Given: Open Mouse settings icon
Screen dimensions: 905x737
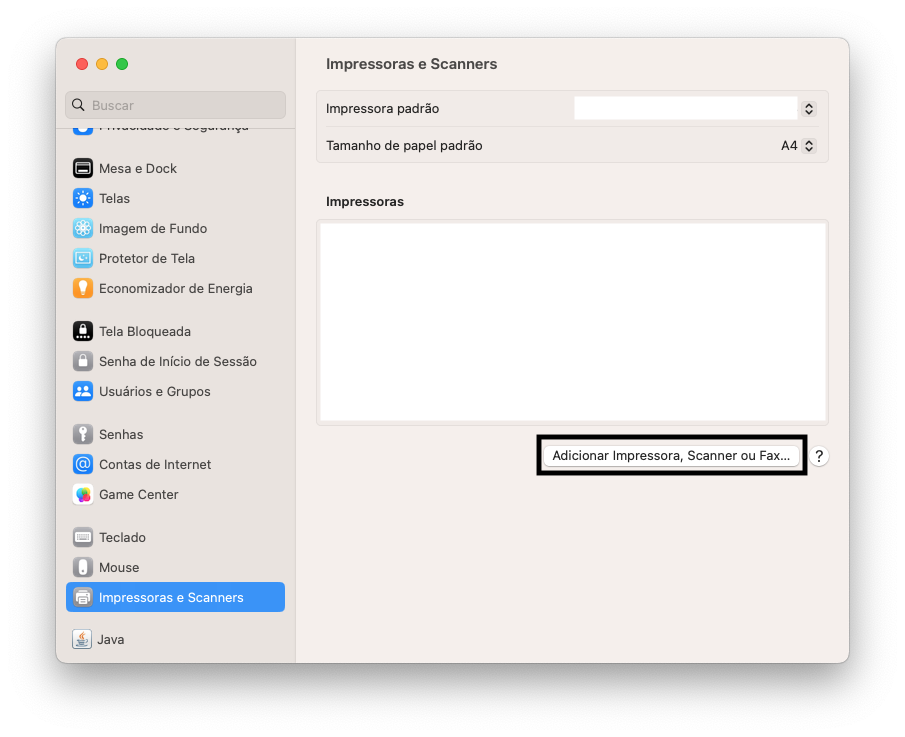Looking at the screenshot, I should (x=83, y=567).
